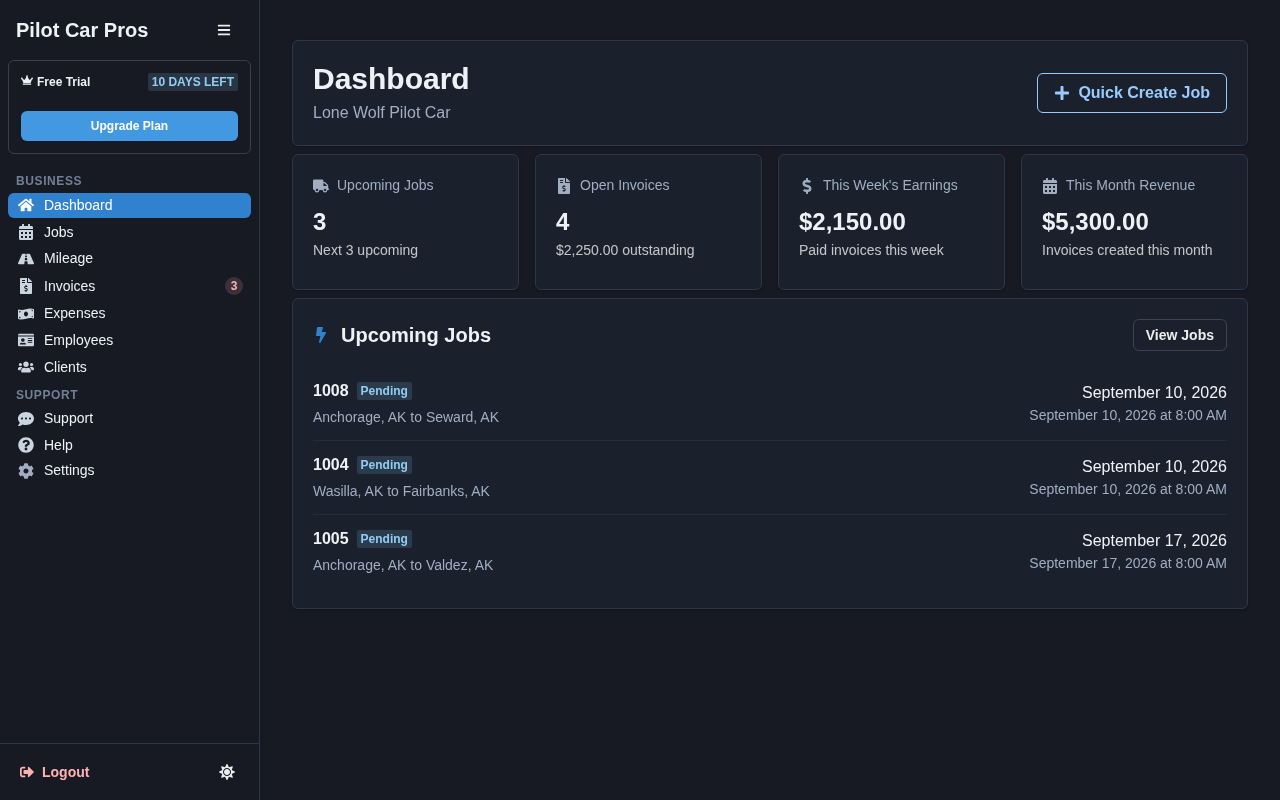This screenshot has height=800, width=1280.
Task: Open the Clients list
Action: [x=129, y=367]
